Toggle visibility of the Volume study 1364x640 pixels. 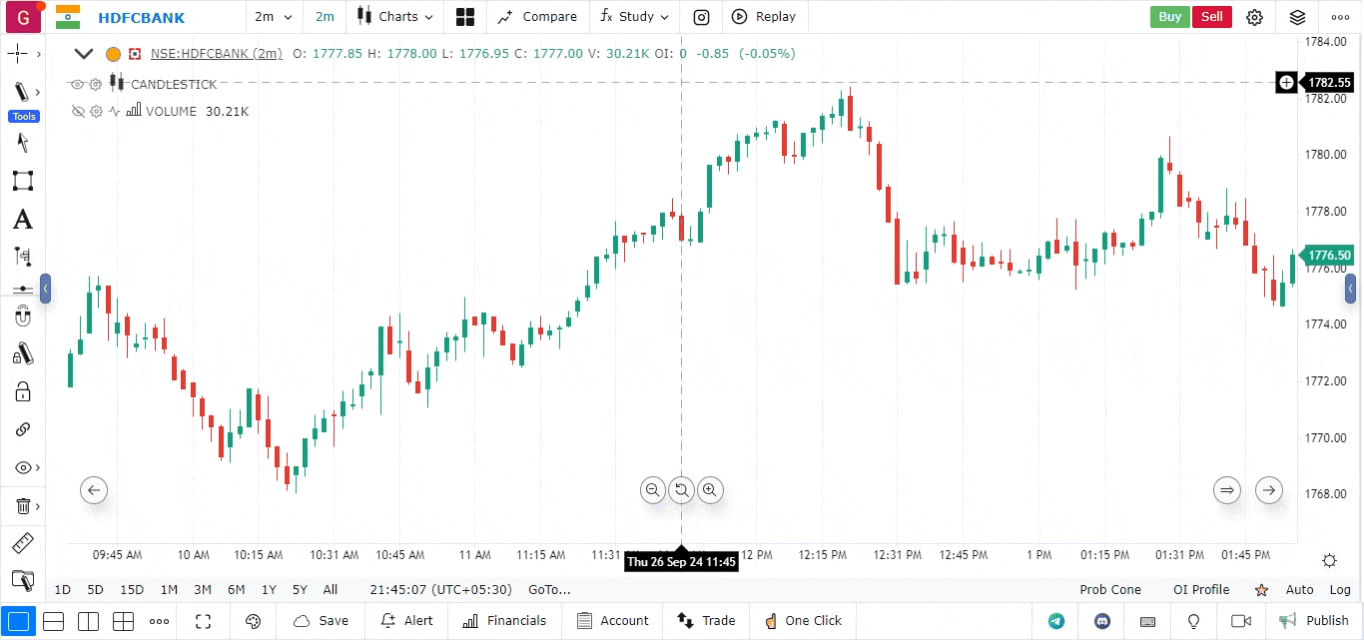78,112
